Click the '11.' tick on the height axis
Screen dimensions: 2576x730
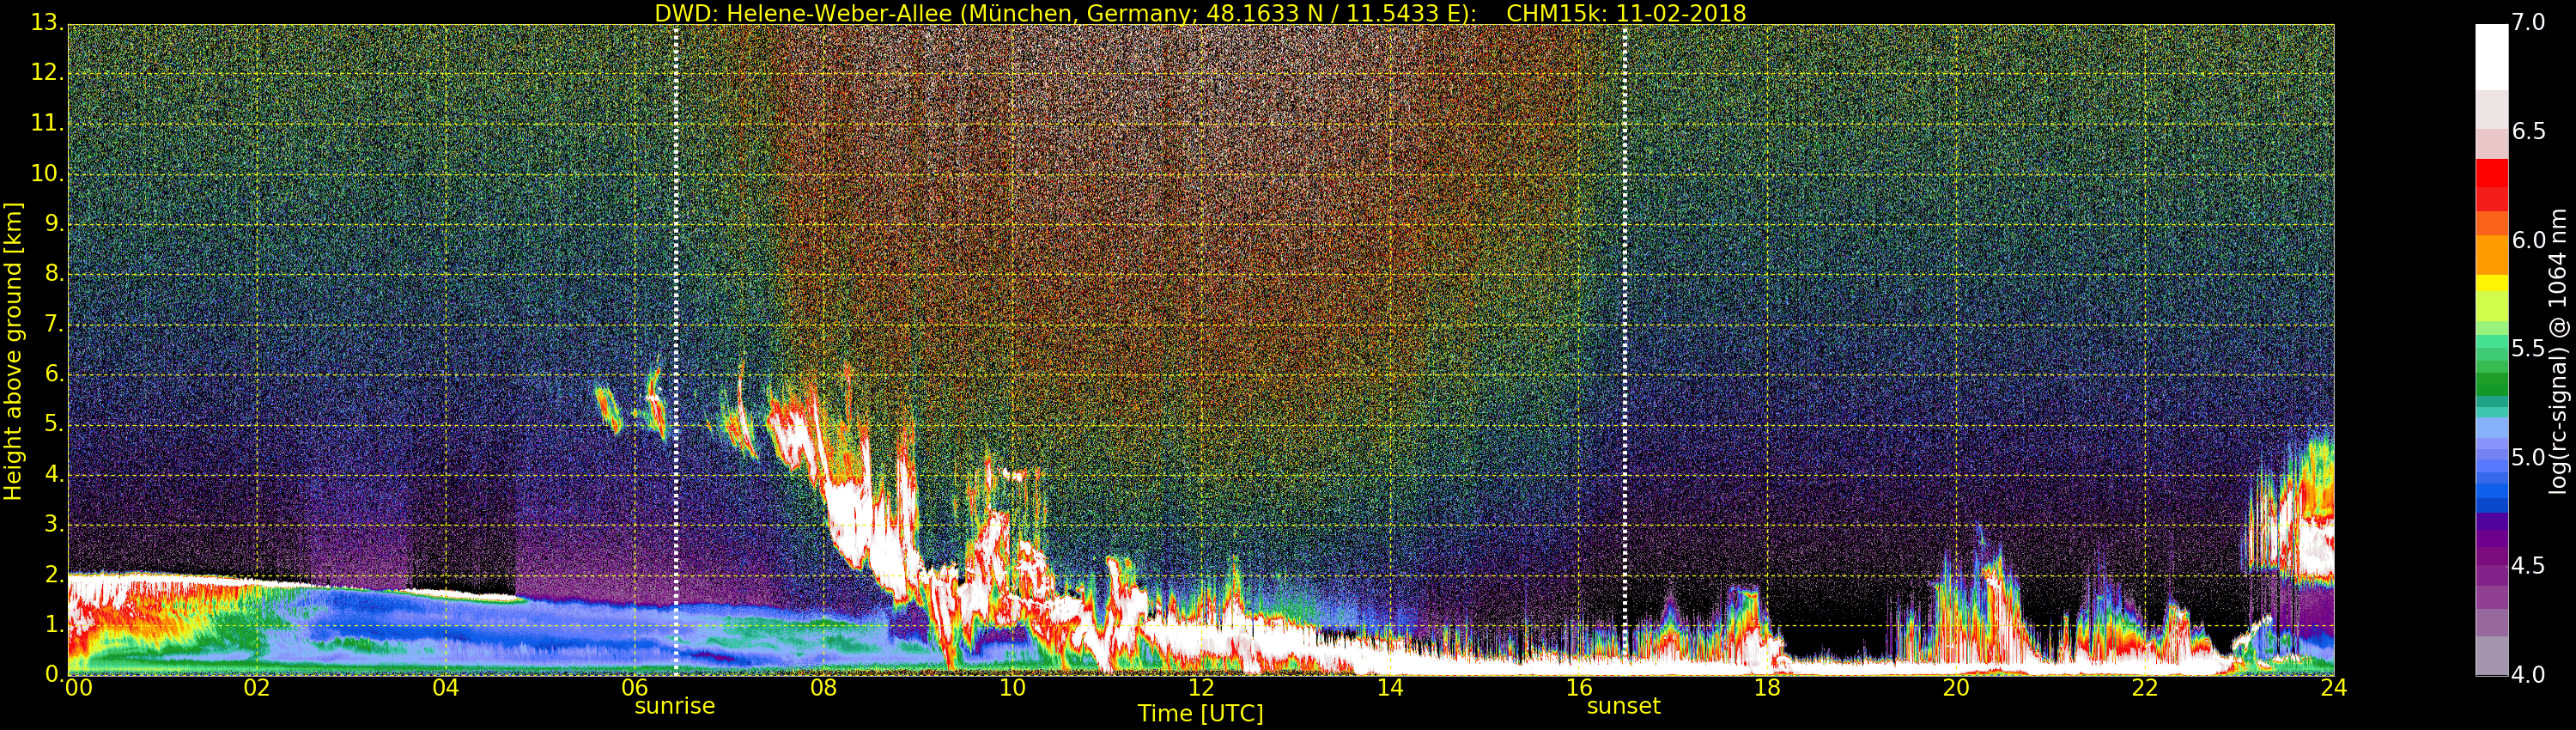[47, 123]
